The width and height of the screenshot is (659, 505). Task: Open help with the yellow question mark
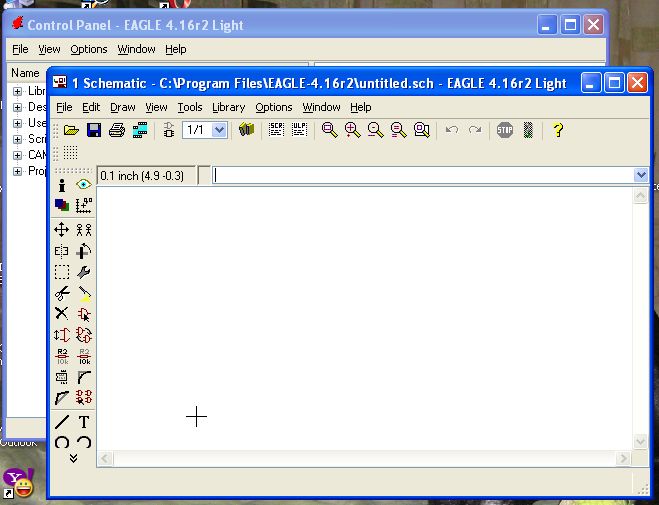(558, 130)
